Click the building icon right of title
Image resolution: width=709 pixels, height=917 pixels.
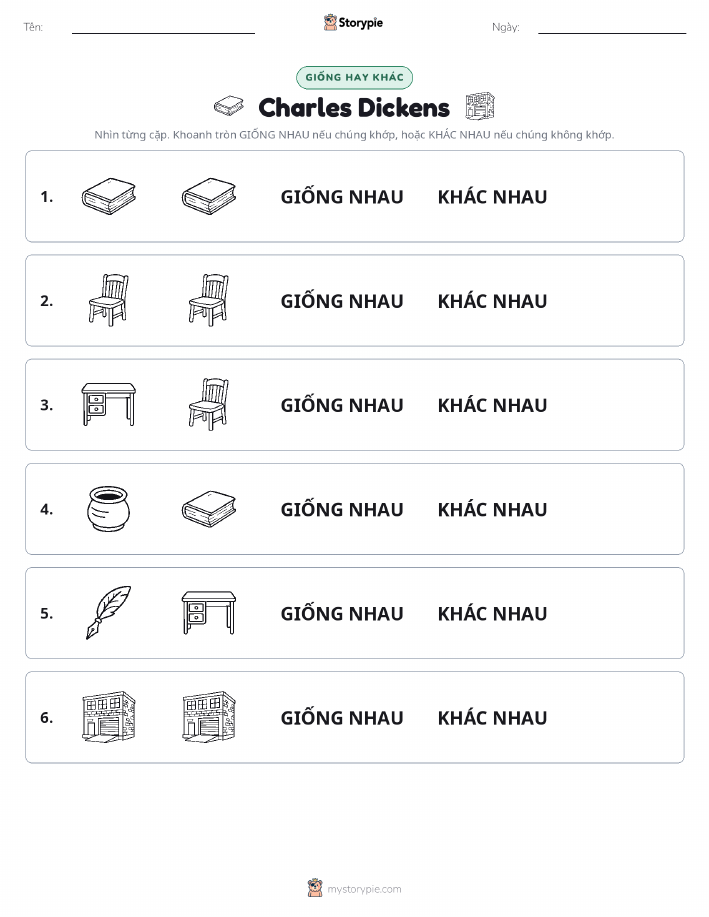point(480,106)
